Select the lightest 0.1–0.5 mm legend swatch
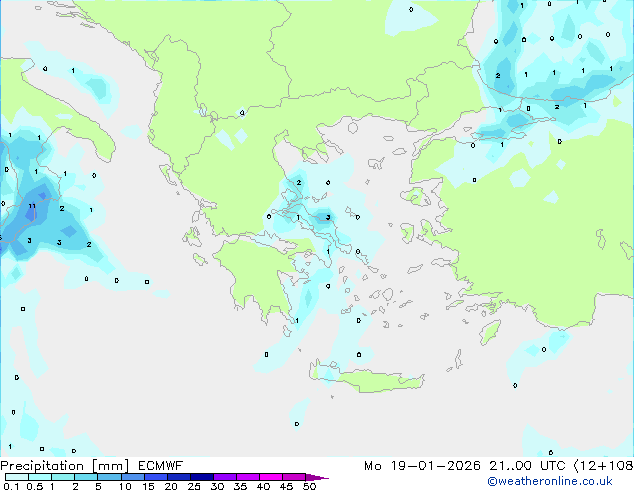The height and width of the screenshot is (490, 634). point(17,477)
